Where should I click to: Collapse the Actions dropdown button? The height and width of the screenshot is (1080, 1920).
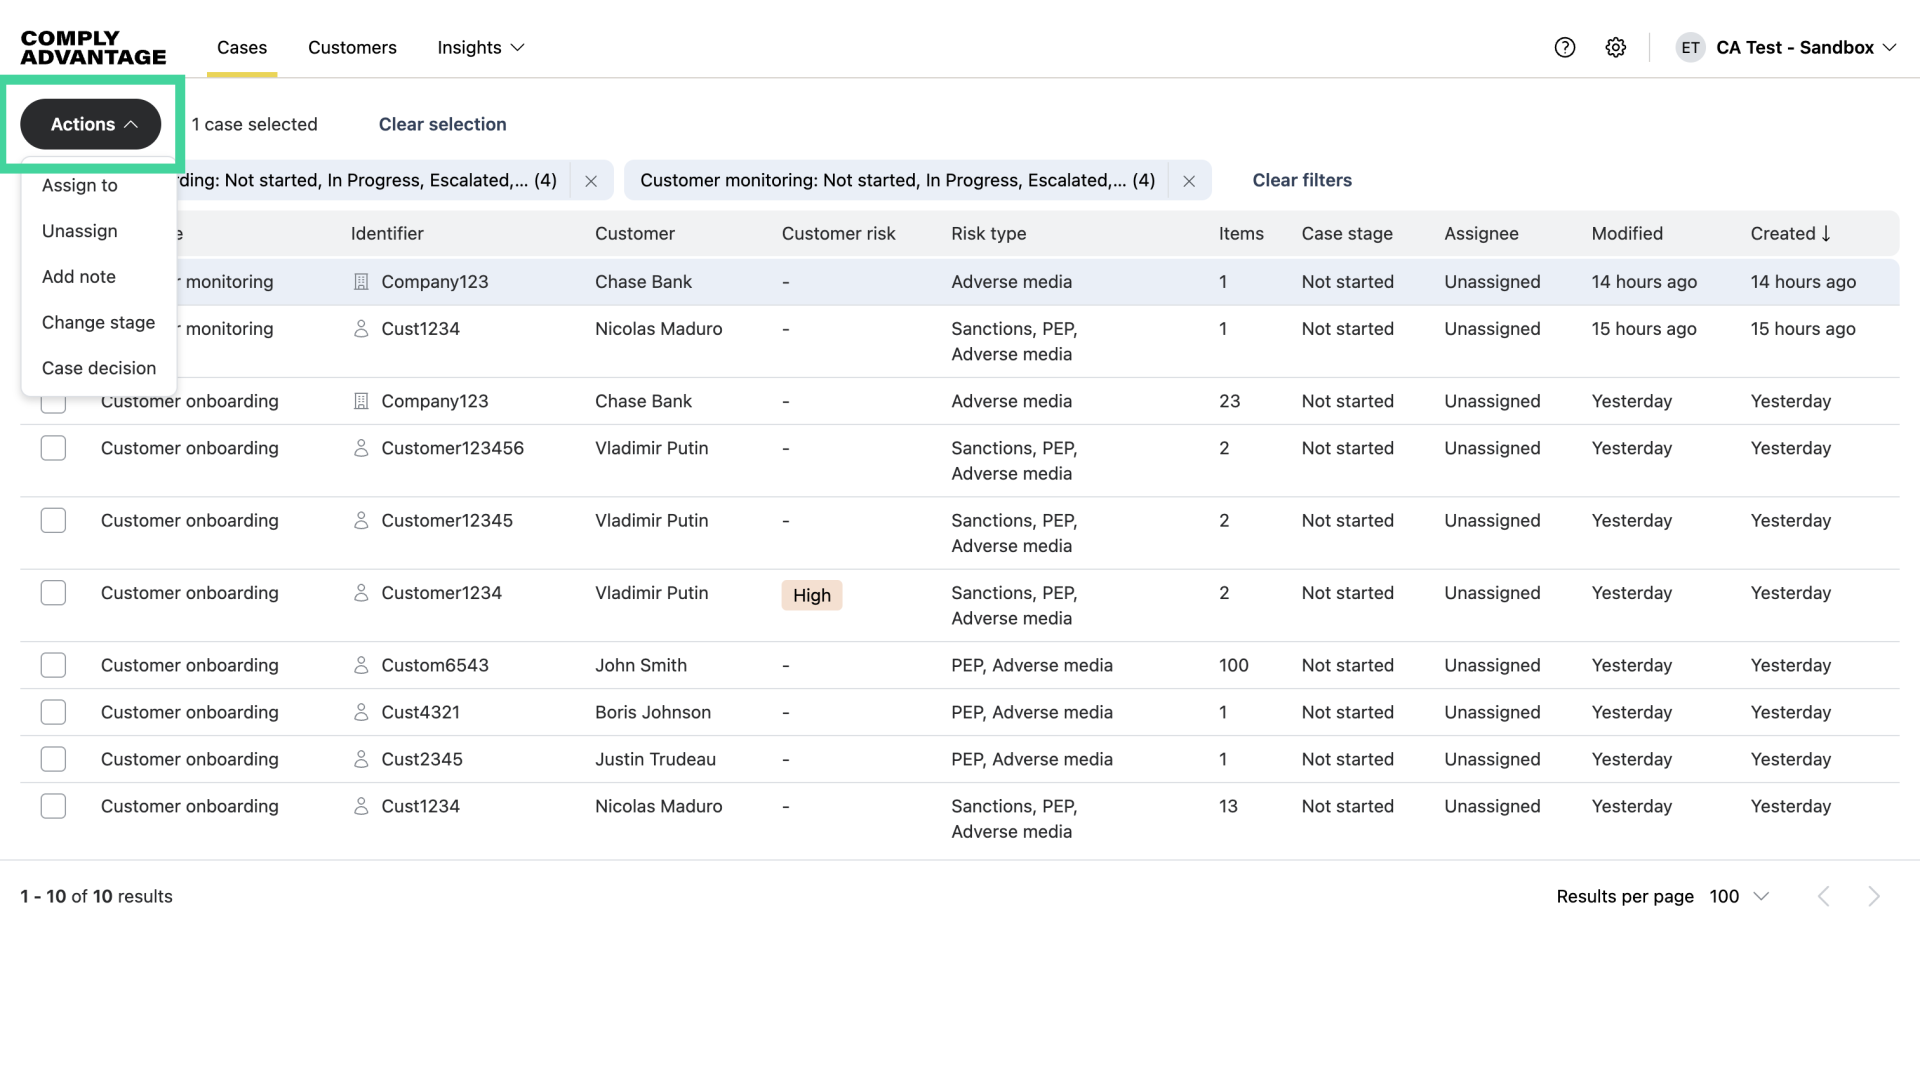pyautogui.click(x=91, y=124)
